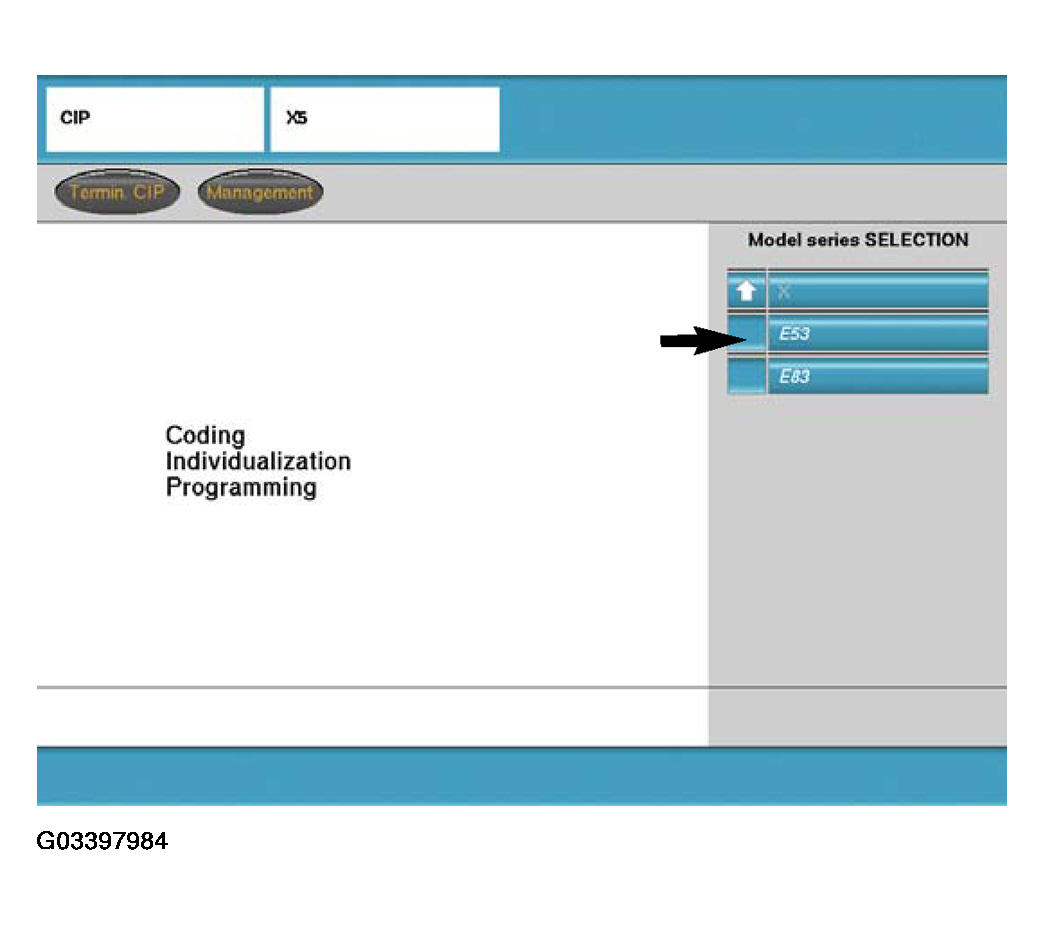
Task: Click the greyed-out X series row
Action: pos(877,292)
